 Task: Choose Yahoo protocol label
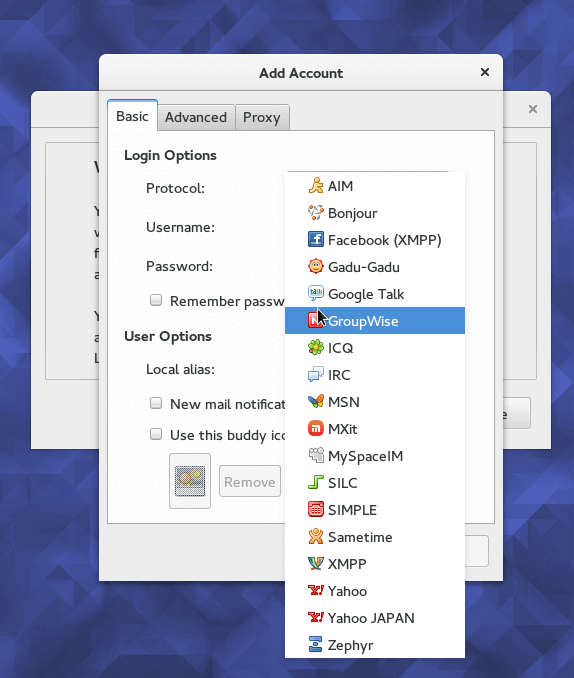click(347, 591)
